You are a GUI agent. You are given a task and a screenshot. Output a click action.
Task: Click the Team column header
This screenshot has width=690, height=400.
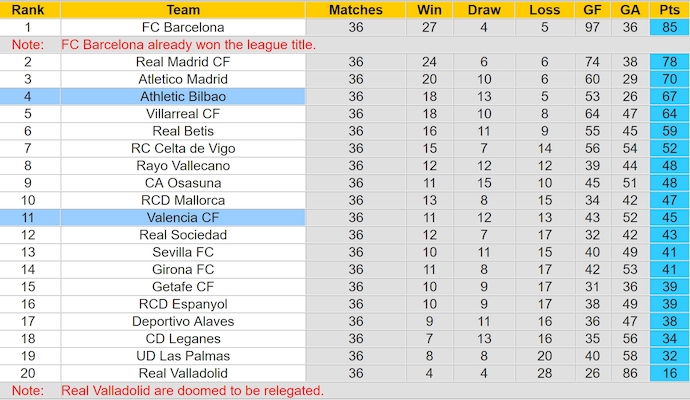point(183,10)
